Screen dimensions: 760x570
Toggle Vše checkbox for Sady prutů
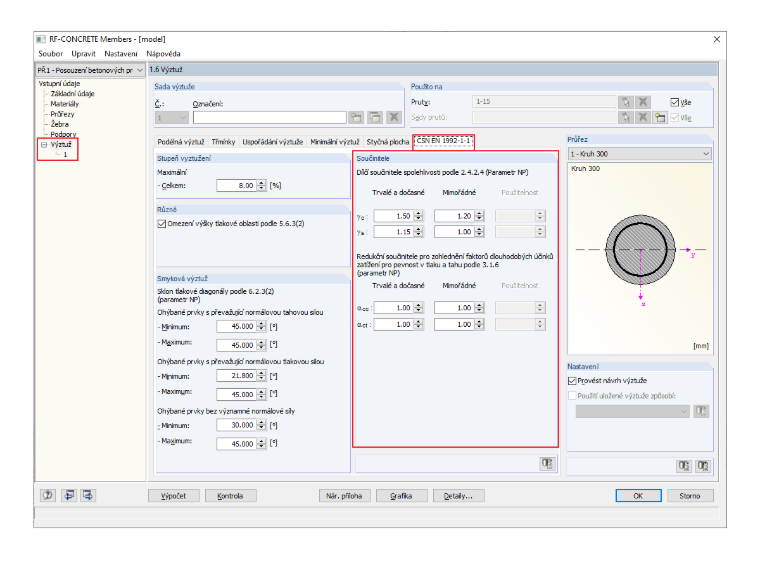675,117
